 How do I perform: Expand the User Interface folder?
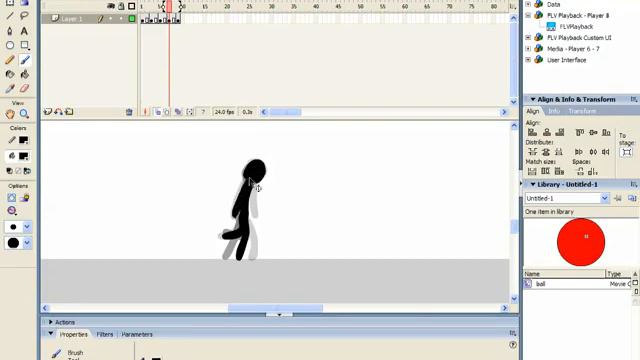(x=528, y=60)
